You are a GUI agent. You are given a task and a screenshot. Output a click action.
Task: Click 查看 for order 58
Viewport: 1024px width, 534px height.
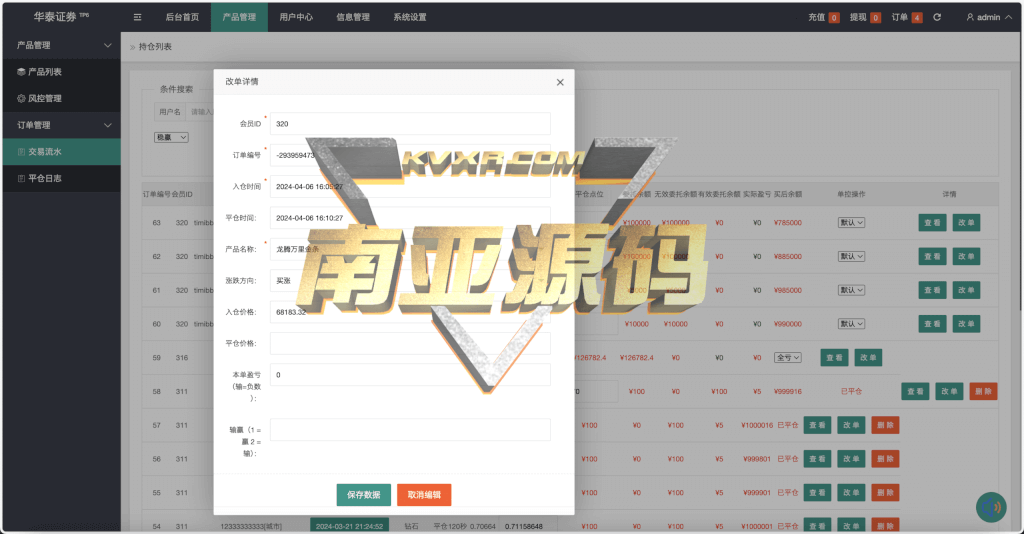915,392
